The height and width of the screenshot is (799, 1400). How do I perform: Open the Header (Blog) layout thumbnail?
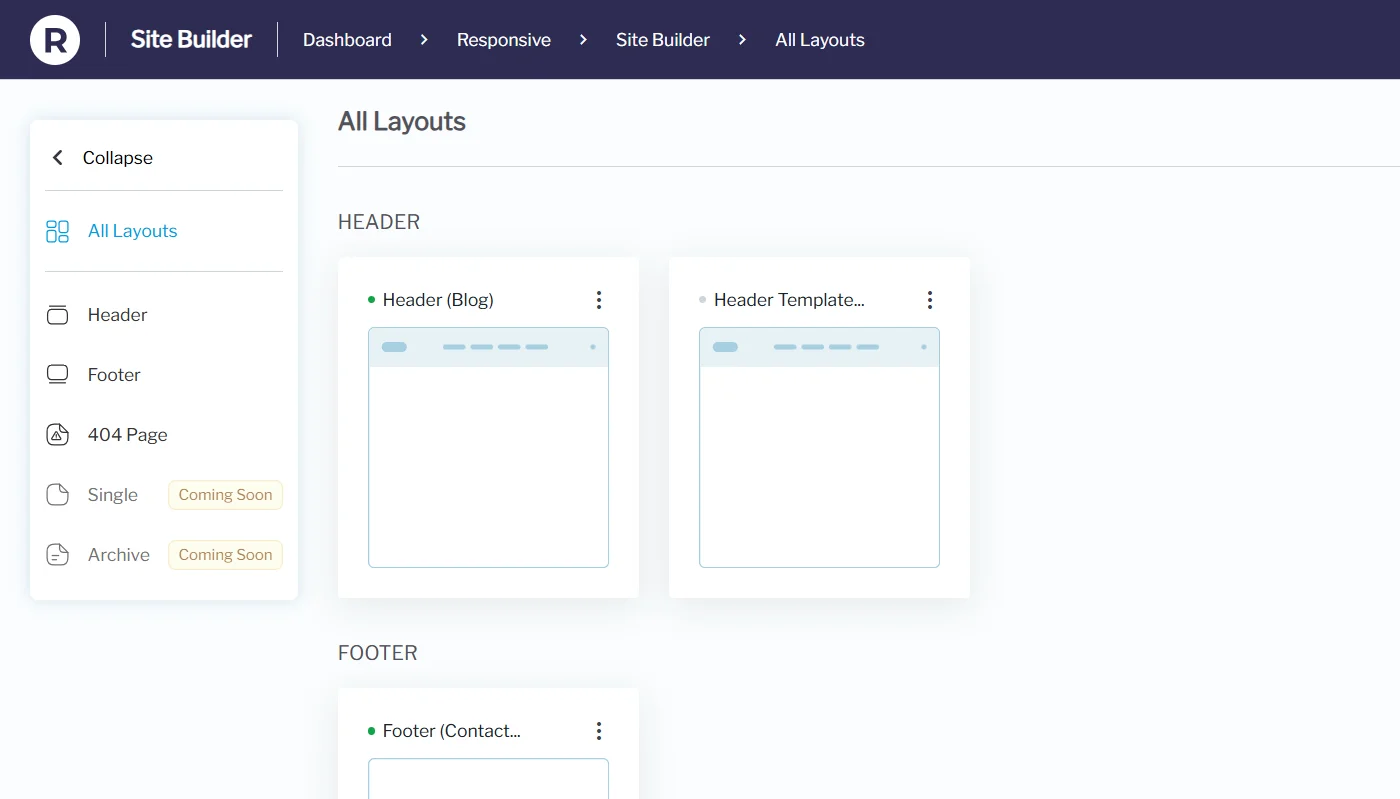(488, 447)
